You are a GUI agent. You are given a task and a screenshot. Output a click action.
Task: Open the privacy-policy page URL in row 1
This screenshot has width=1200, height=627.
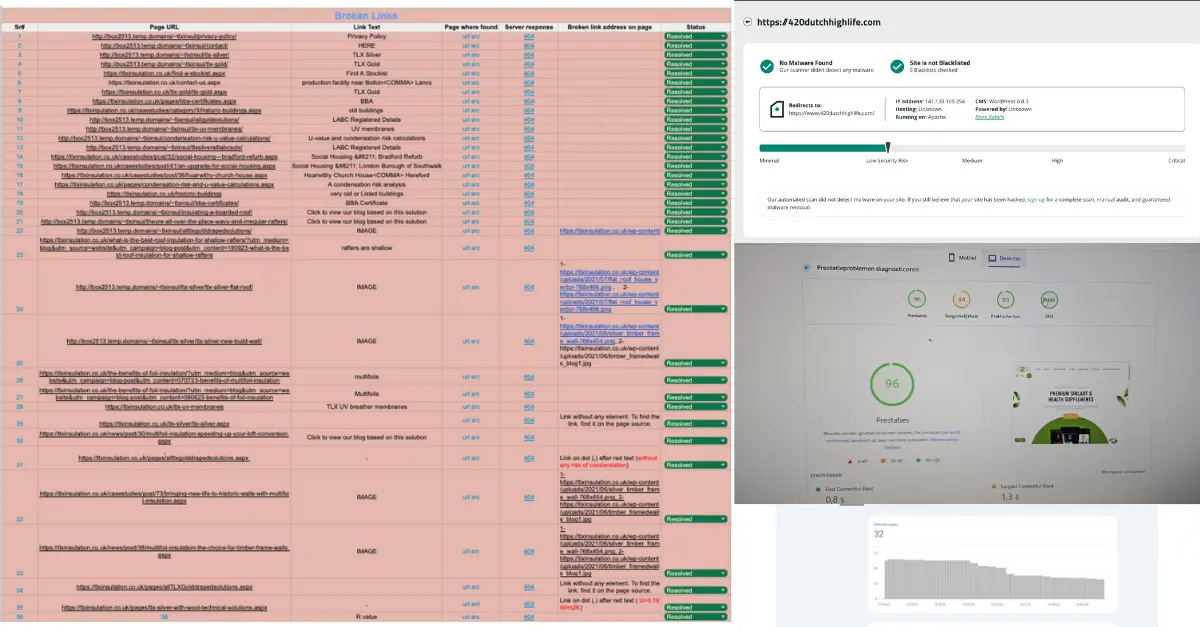[164, 36]
